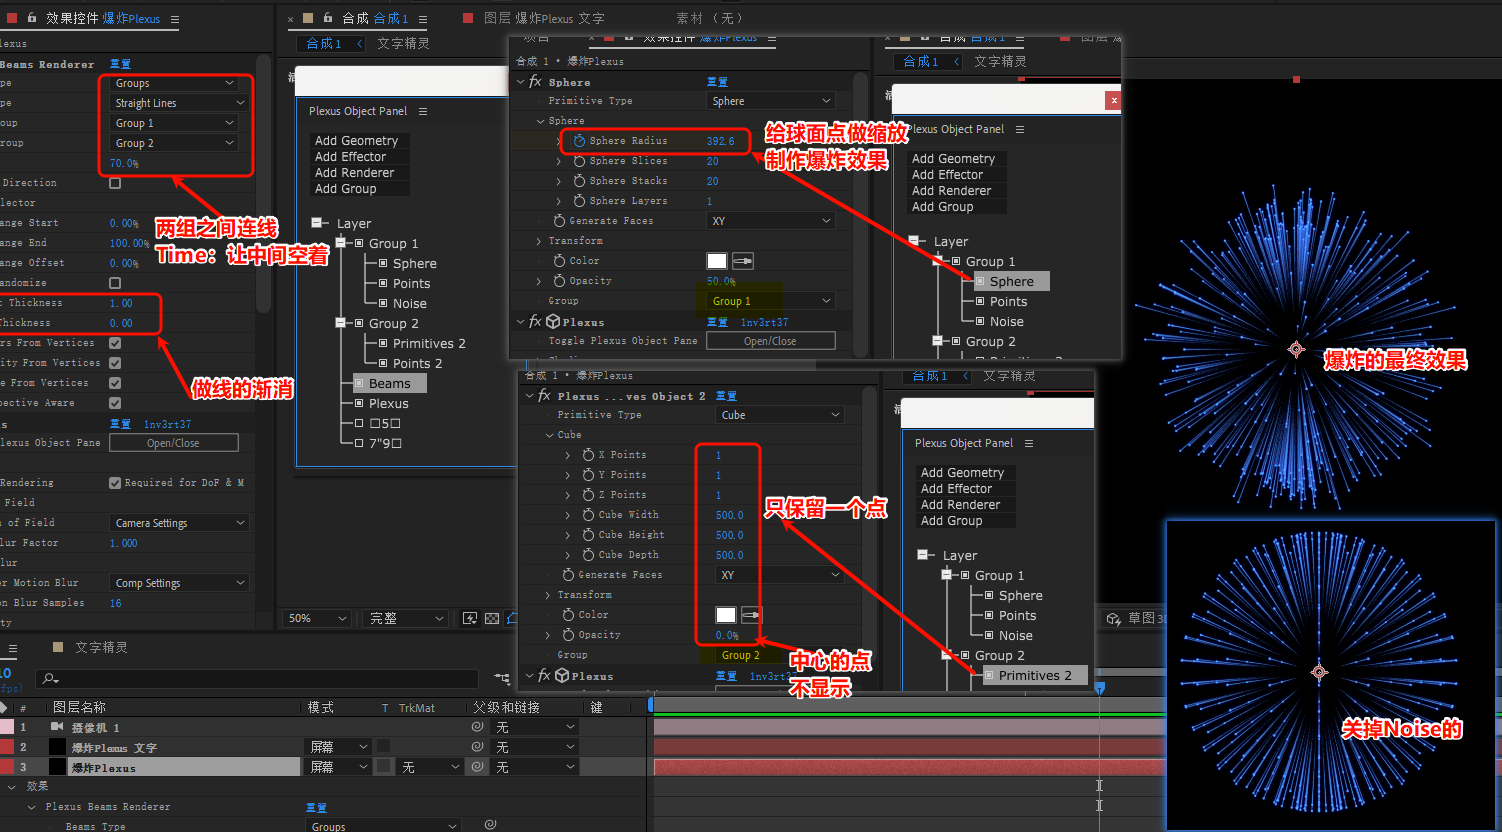Pick color with Cube effect eyedropper
1502x832 pixels.
[751, 615]
